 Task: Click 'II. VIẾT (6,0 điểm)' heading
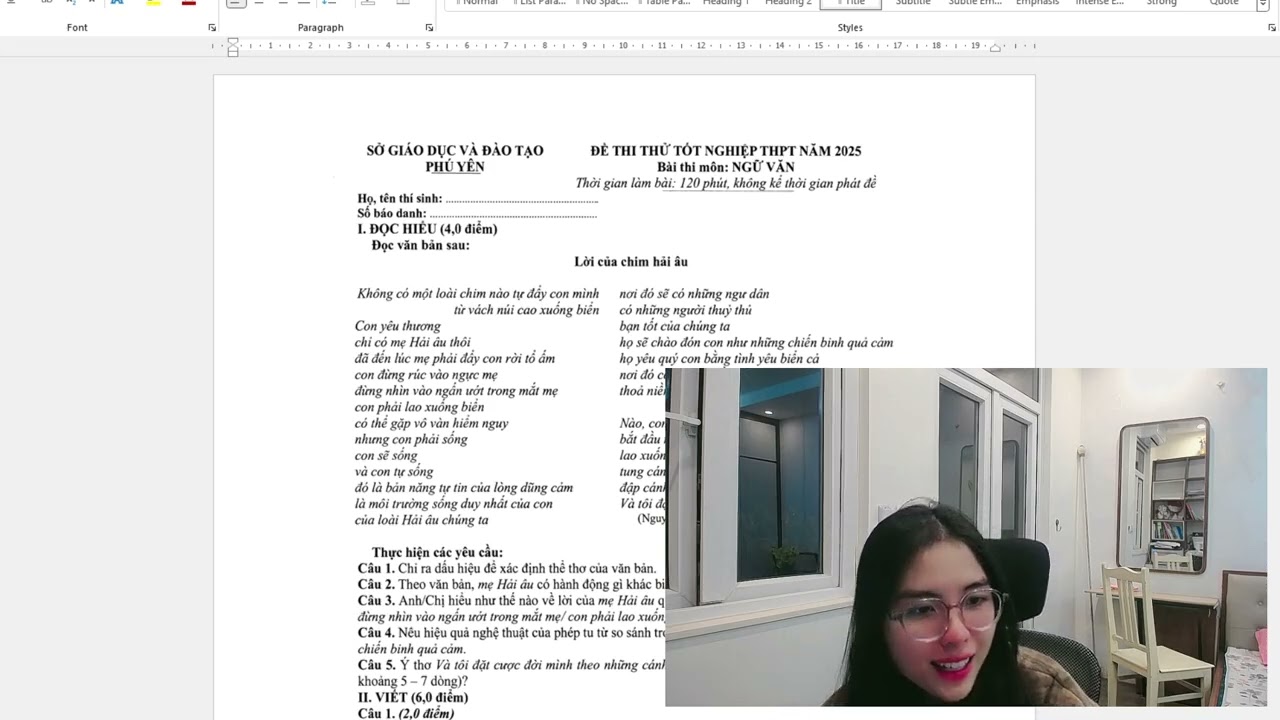pyautogui.click(x=413, y=697)
